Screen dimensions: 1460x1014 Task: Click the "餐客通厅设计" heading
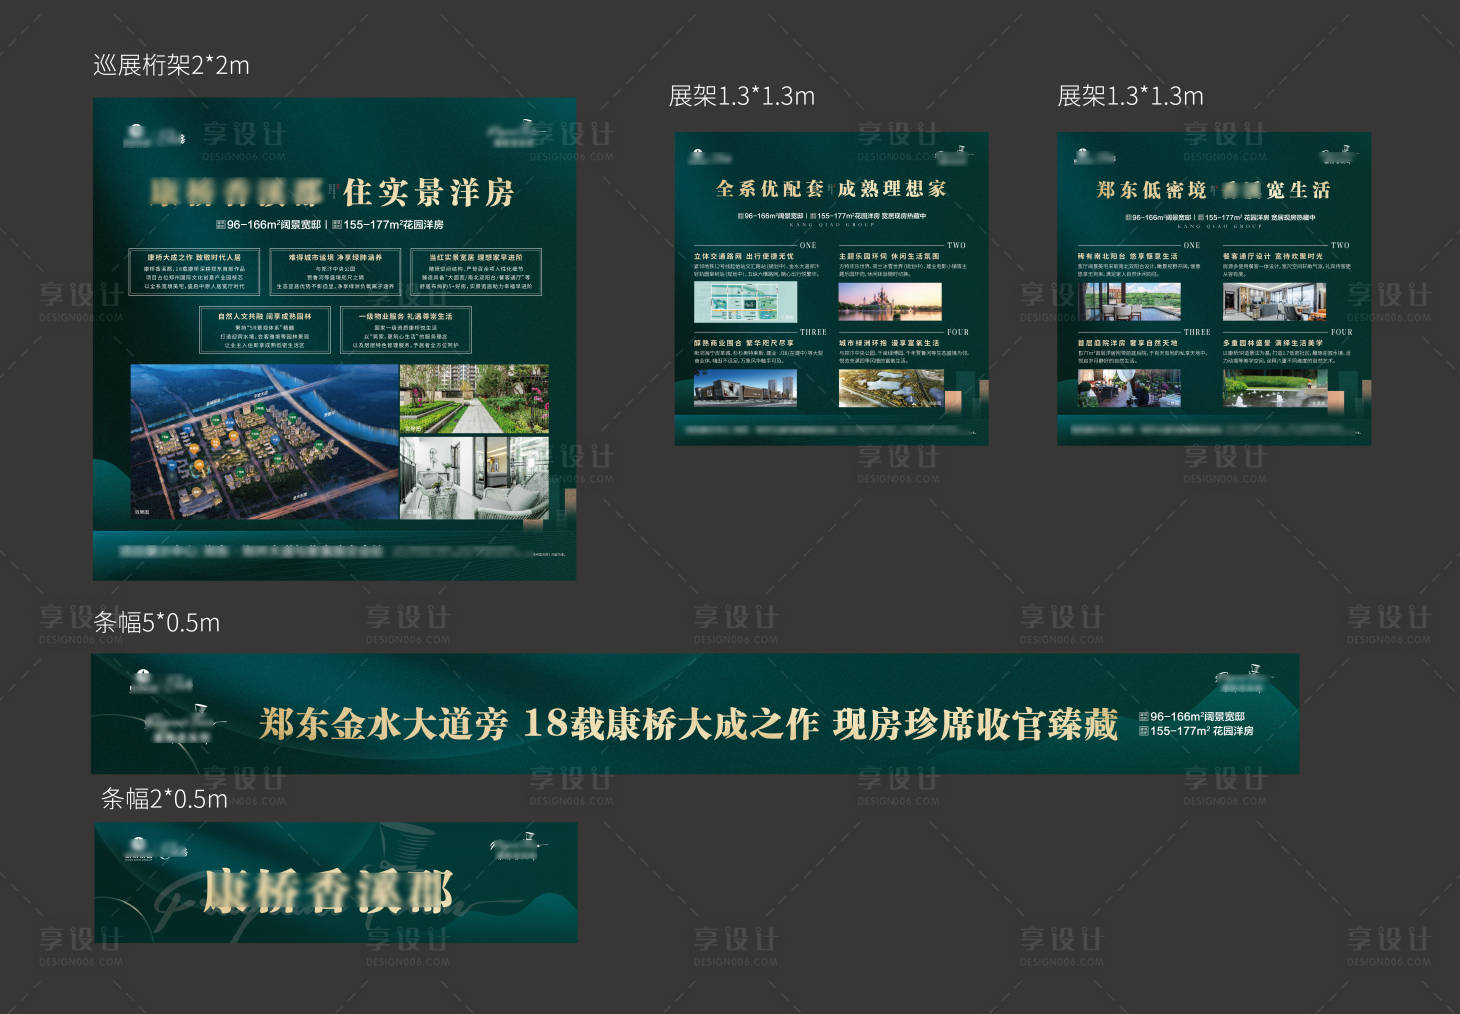(x=1246, y=257)
